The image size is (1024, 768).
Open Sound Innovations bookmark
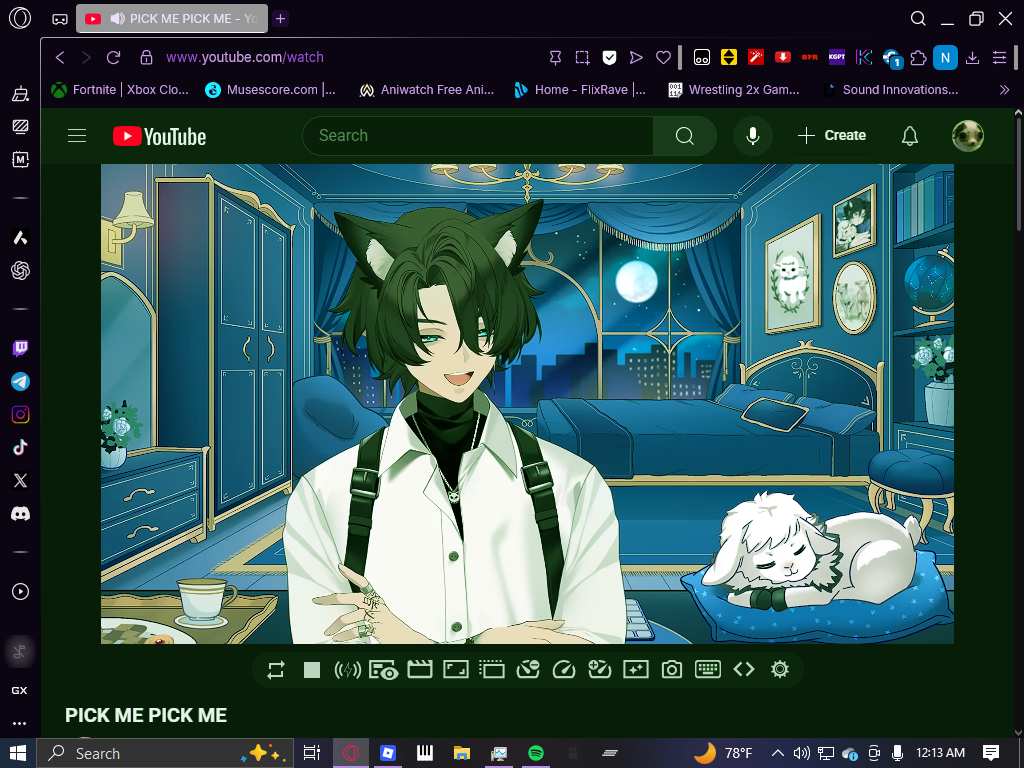click(x=889, y=90)
